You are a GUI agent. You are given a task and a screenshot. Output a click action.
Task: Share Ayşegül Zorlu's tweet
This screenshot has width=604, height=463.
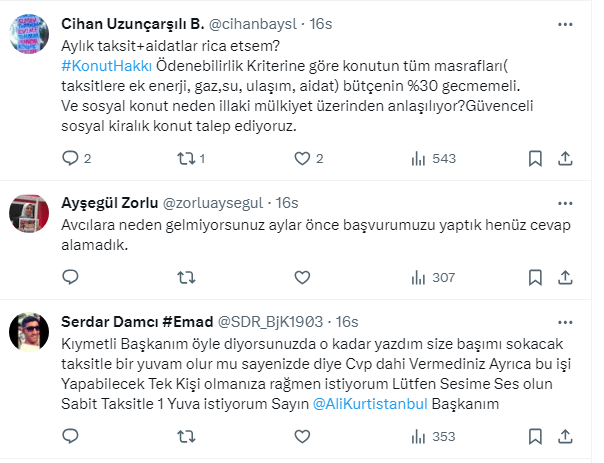565,279
